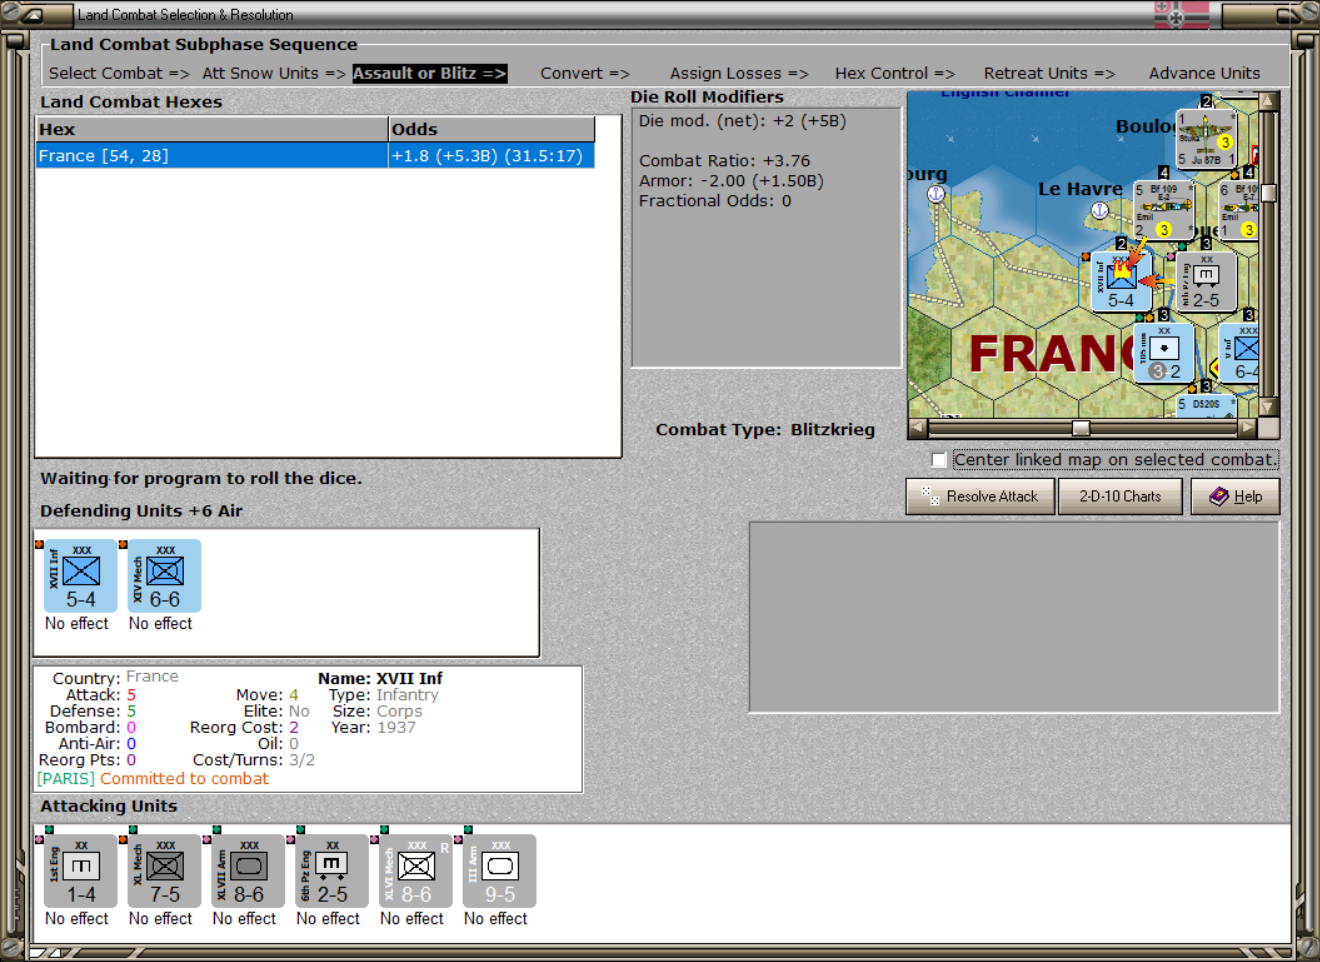
Task: Click the 3-2 artillery unit on the map
Action: (x=1164, y=353)
